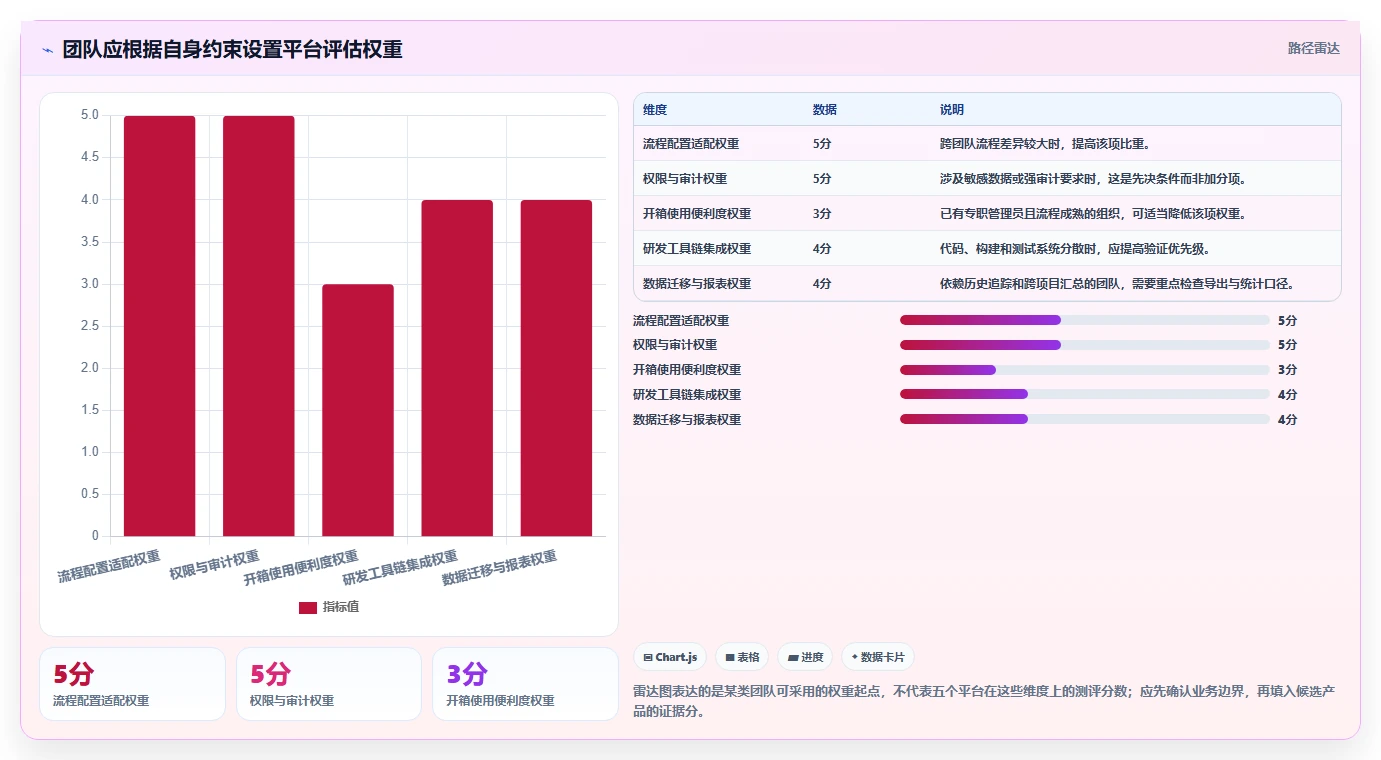The height and width of the screenshot is (760, 1381).
Task: Open the 5分 权限与审计权重 data card
Action: (x=329, y=684)
